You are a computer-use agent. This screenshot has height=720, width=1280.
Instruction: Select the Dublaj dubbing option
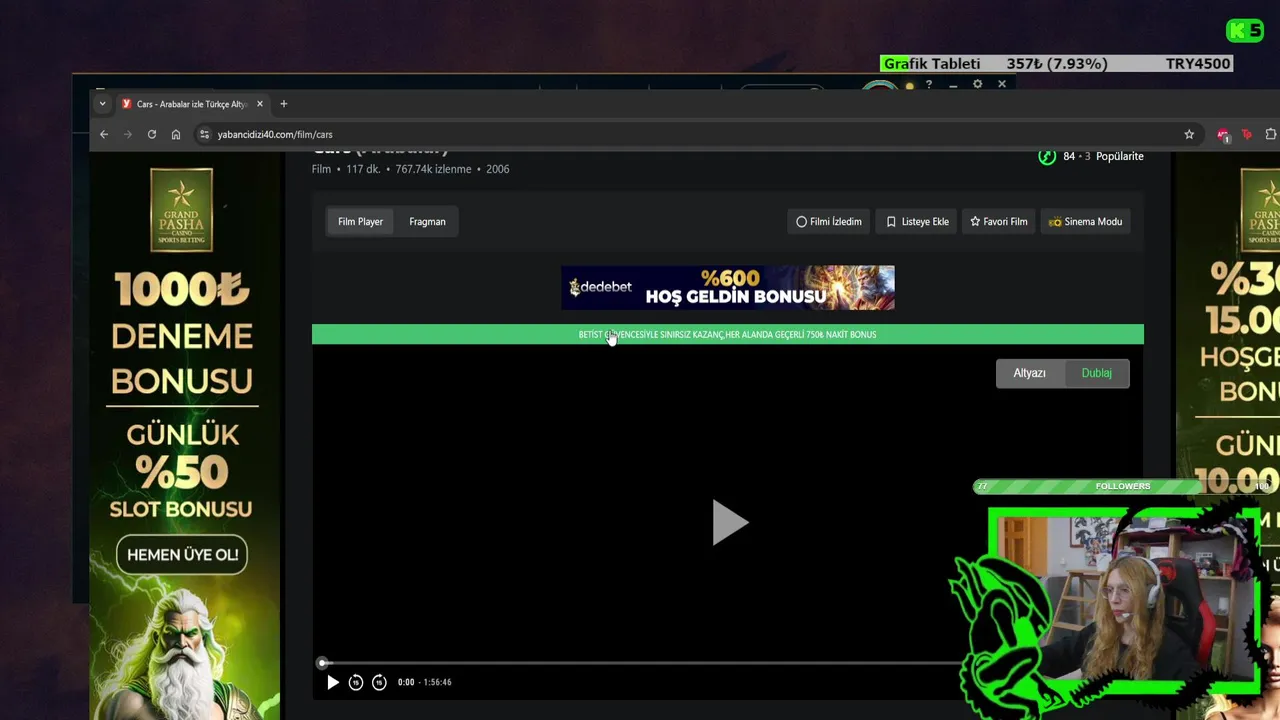click(x=1096, y=373)
